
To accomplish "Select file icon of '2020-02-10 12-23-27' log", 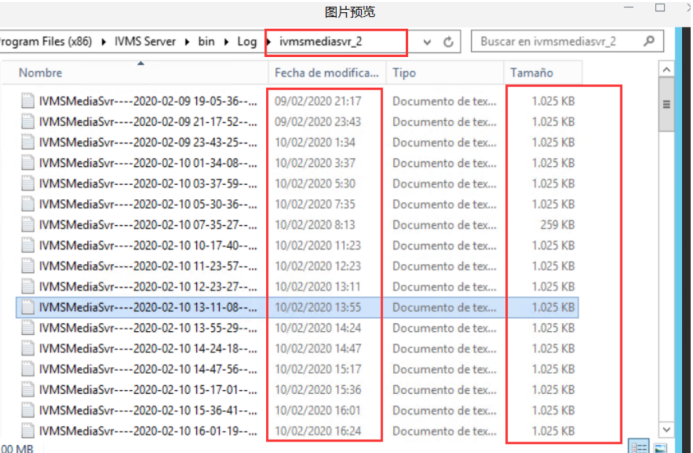I will [28, 286].
